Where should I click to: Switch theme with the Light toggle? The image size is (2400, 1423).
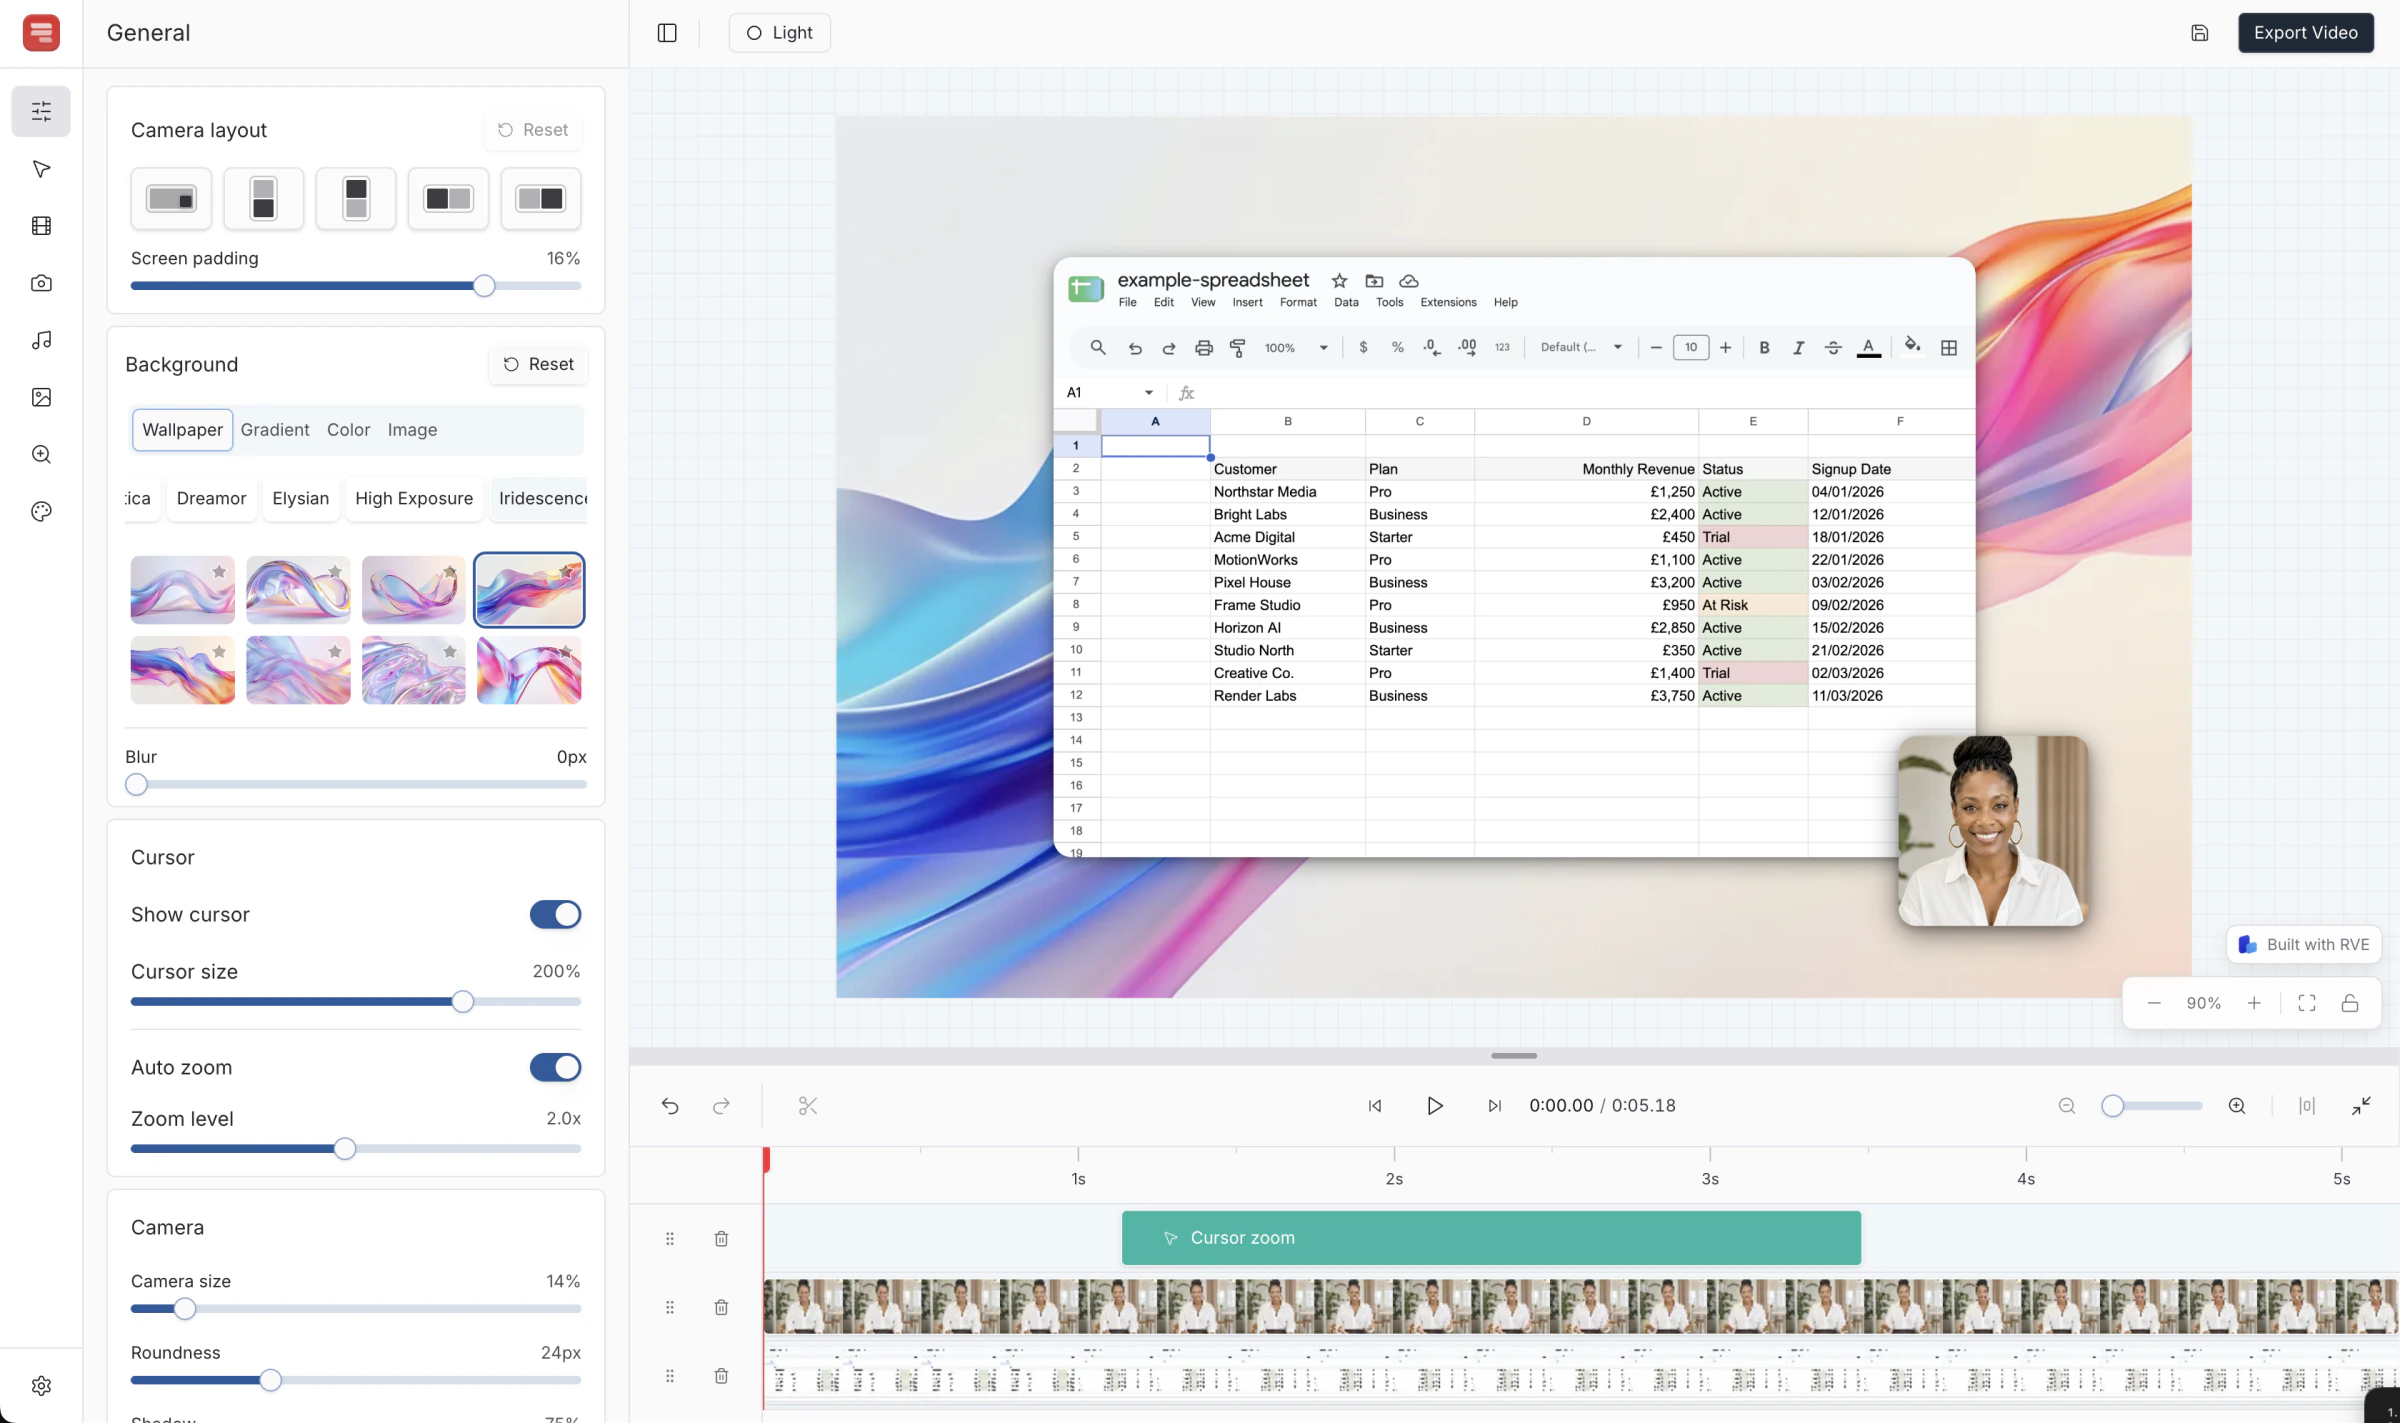(x=779, y=33)
